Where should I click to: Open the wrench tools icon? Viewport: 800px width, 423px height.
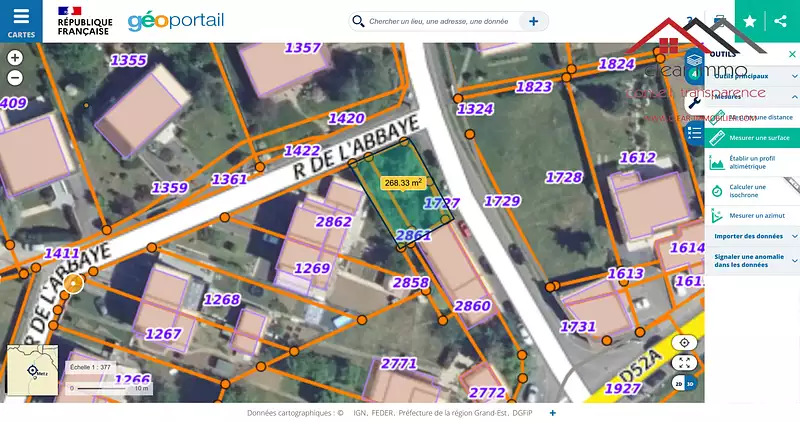point(694,101)
